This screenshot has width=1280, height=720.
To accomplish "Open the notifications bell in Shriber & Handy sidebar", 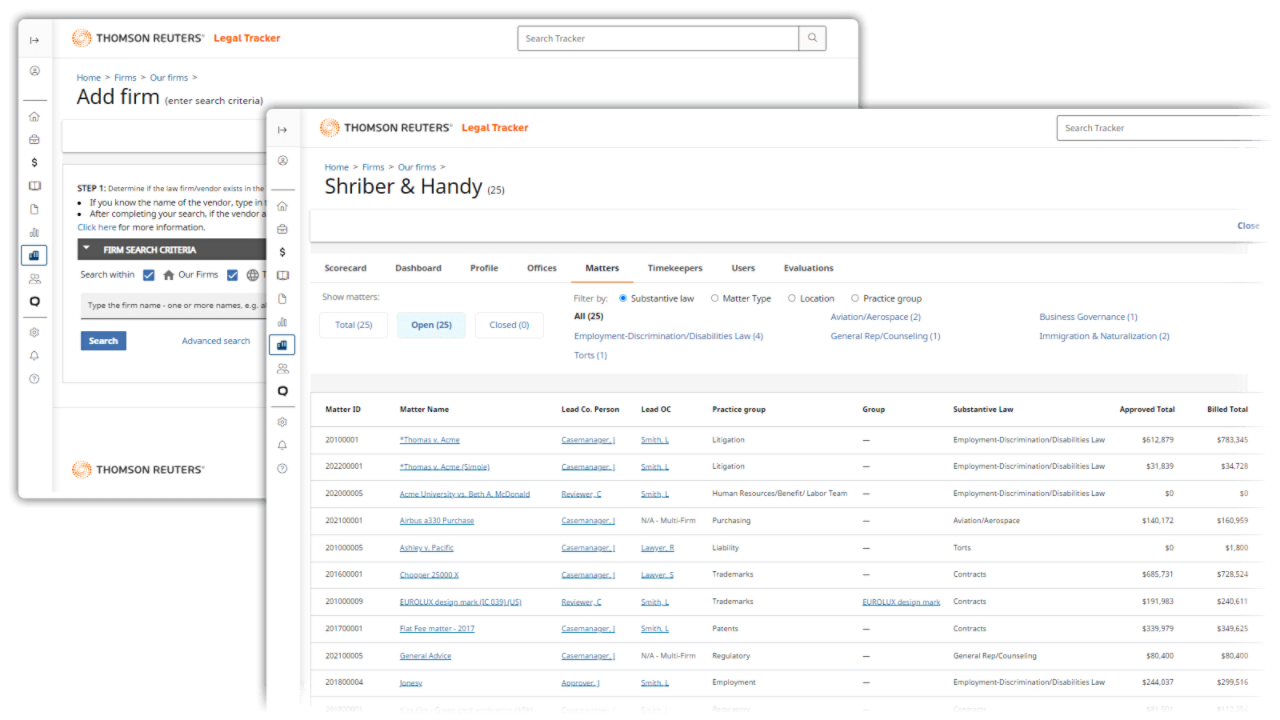I will [282, 445].
